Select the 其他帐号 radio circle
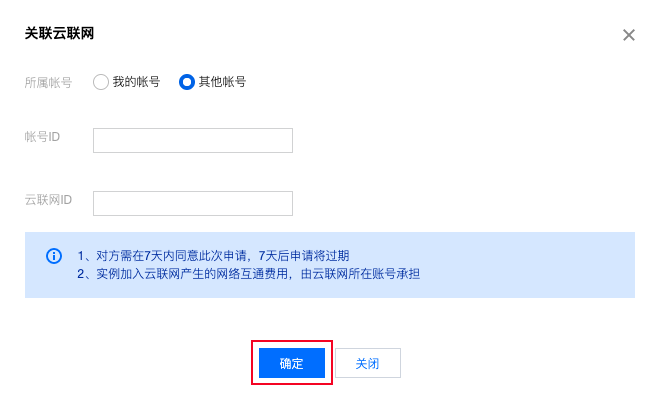Image resolution: width=654 pixels, height=400 pixels. [x=186, y=82]
